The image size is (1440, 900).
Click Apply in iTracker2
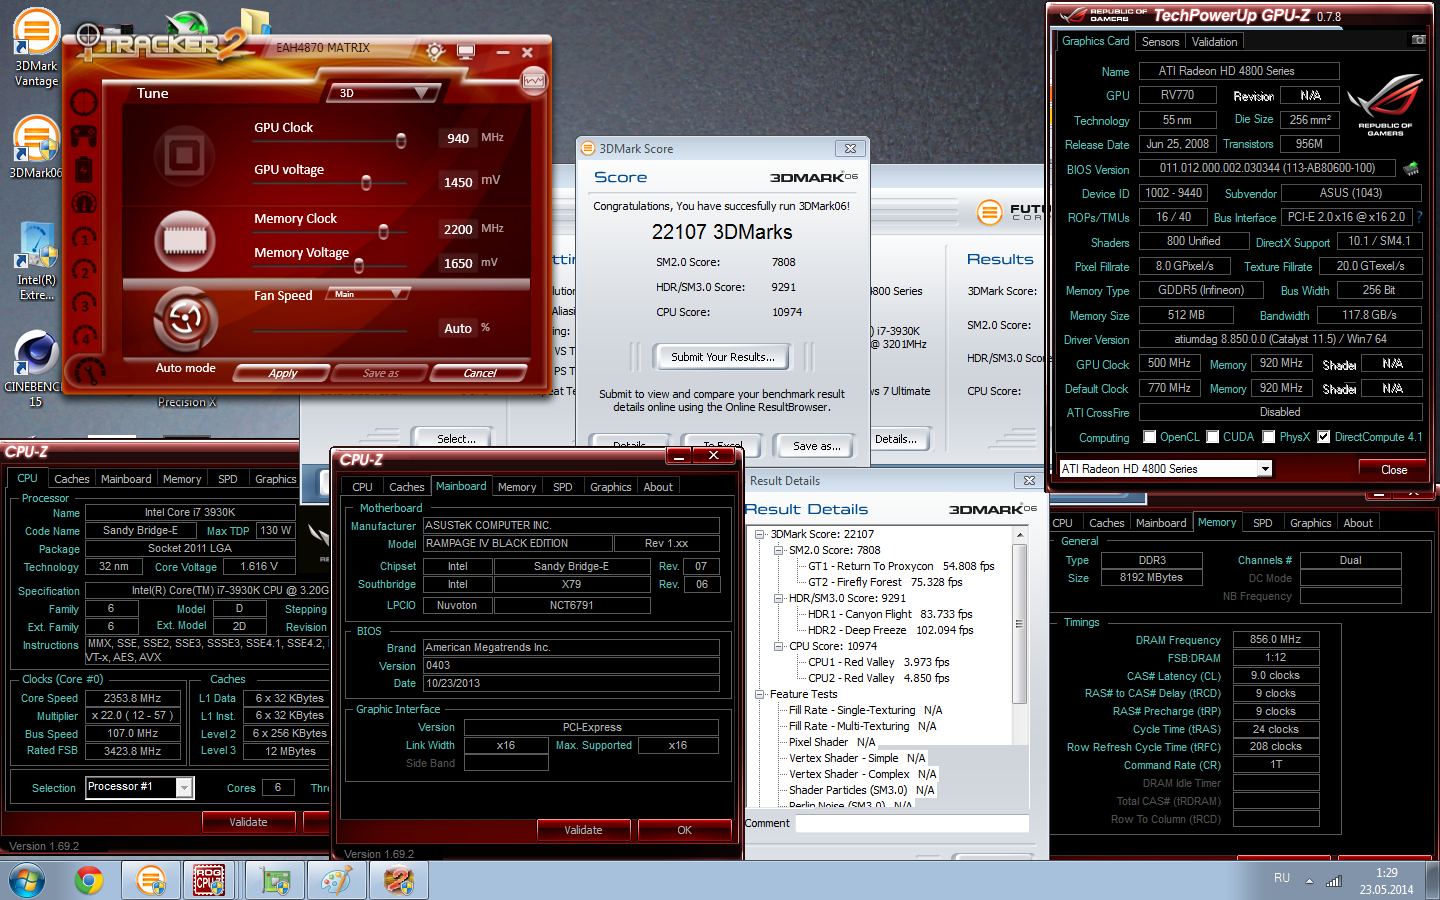point(283,373)
